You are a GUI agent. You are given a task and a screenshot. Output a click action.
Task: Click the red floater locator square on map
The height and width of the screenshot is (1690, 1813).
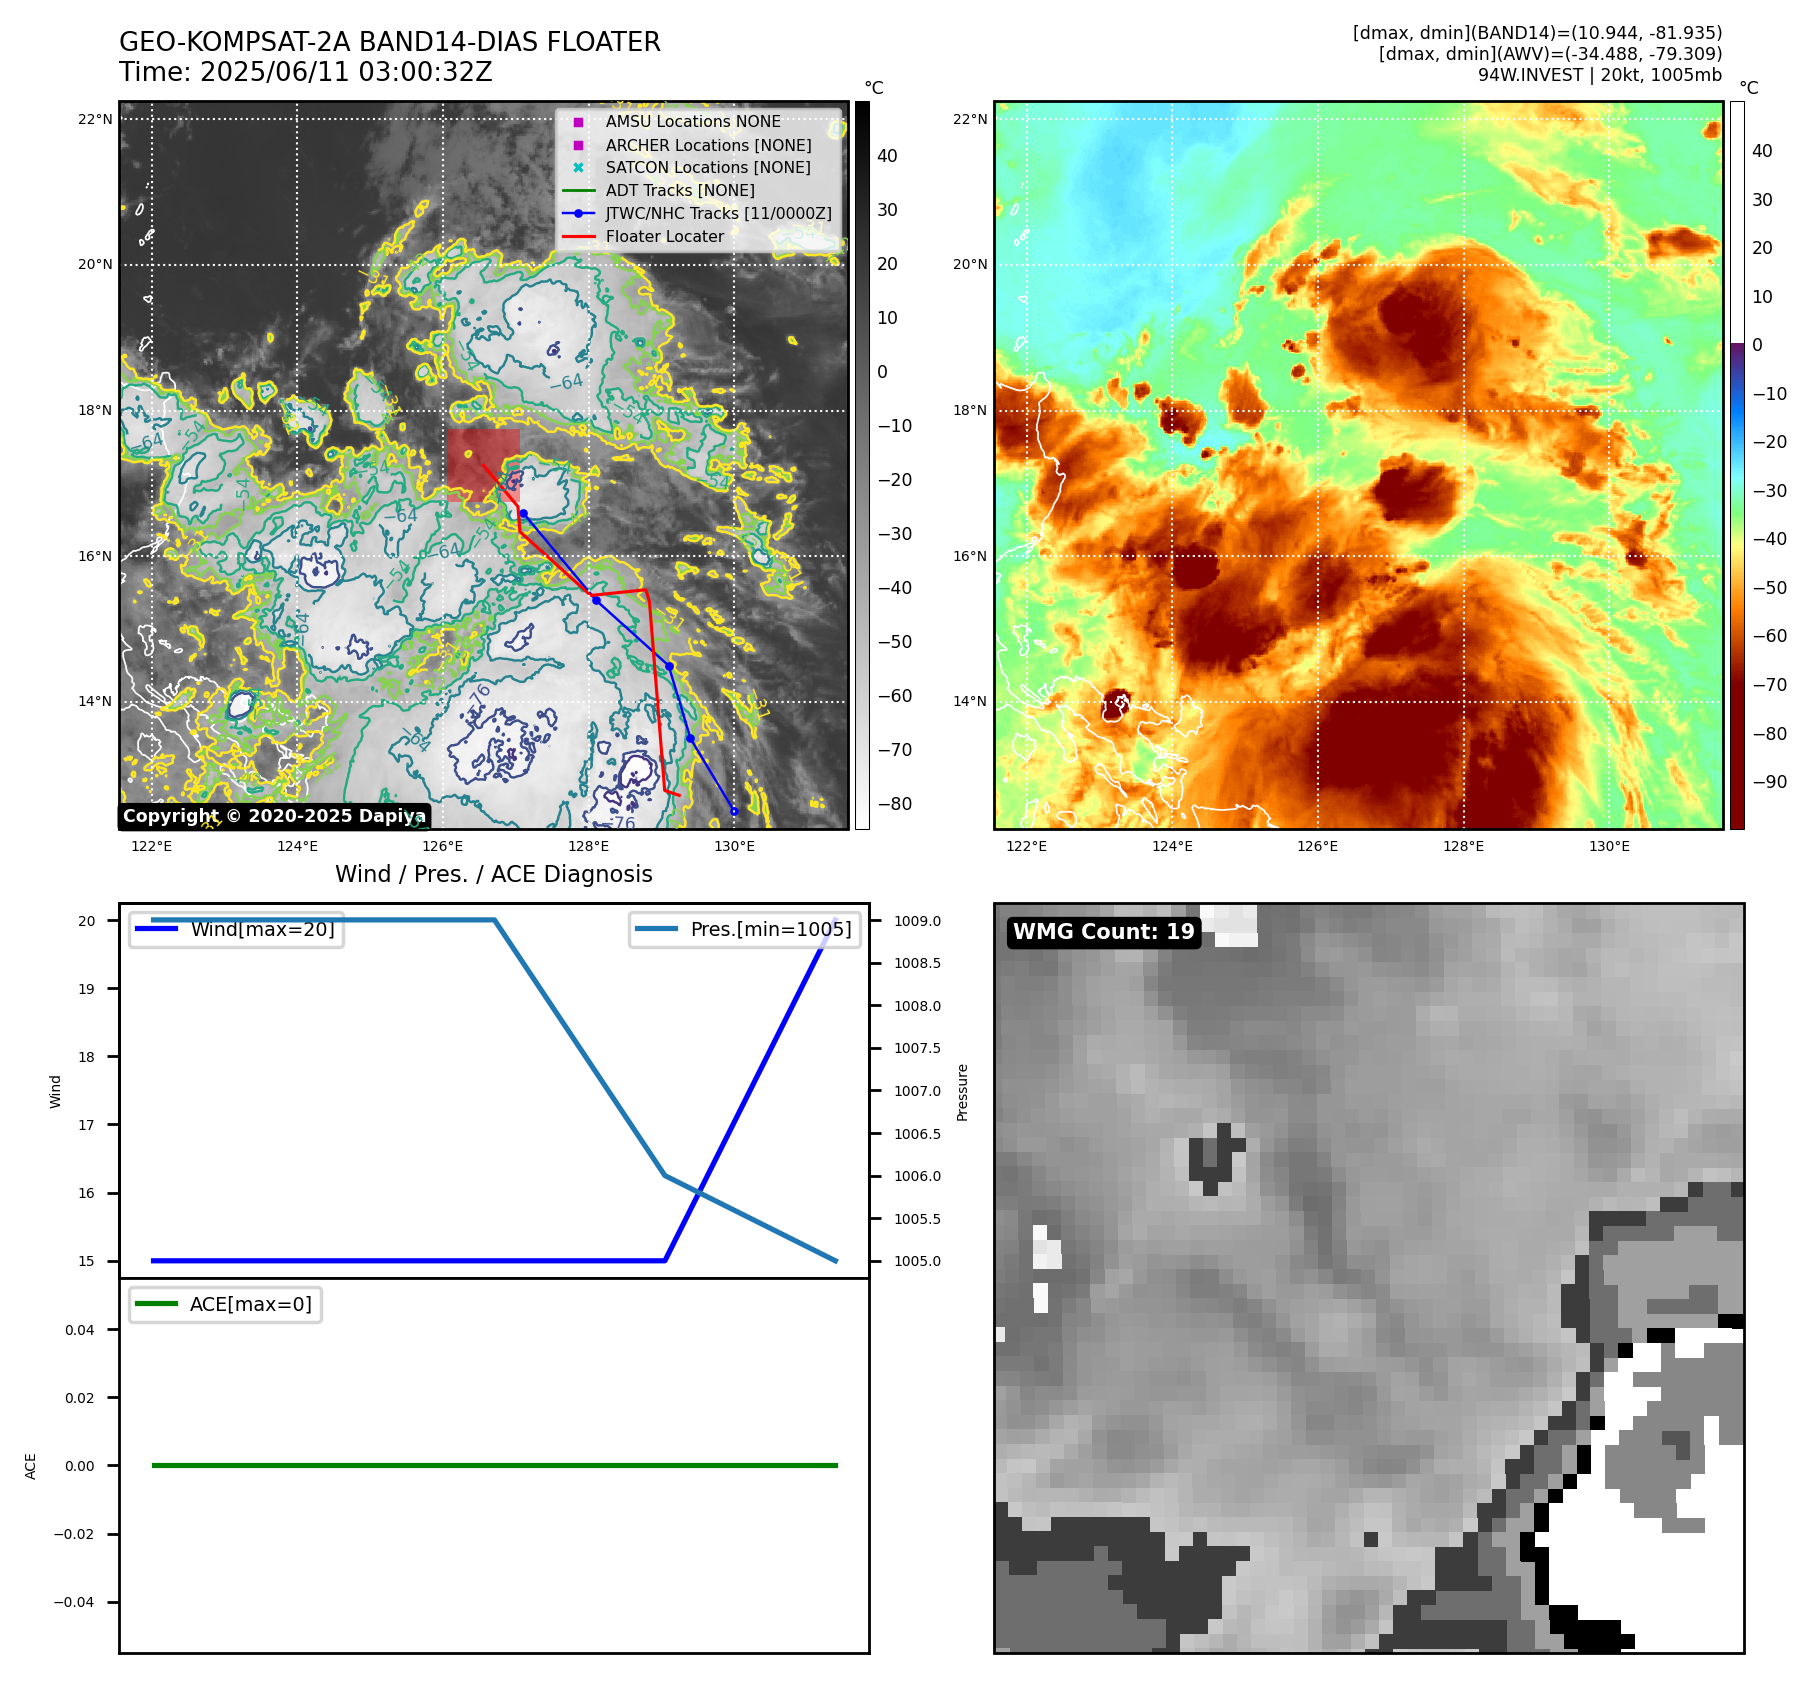(x=484, y=466)
